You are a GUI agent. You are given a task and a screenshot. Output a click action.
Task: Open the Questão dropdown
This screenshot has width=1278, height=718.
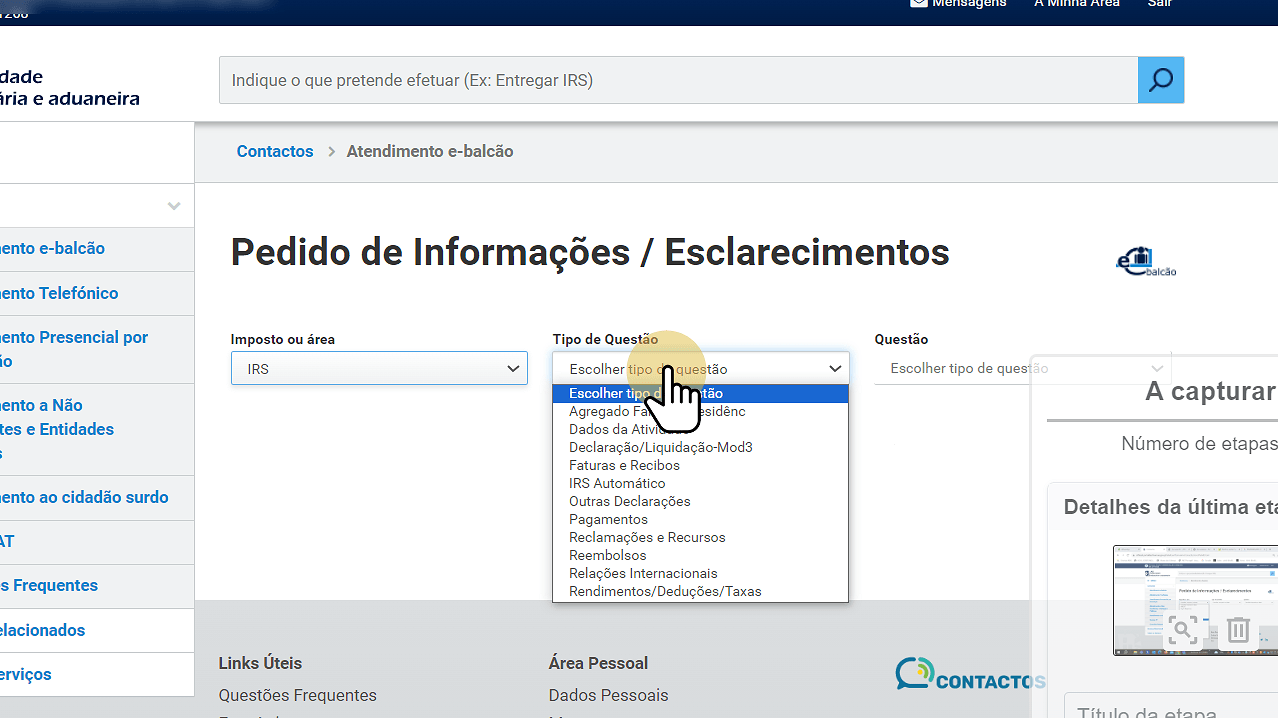pos(1022,369)
